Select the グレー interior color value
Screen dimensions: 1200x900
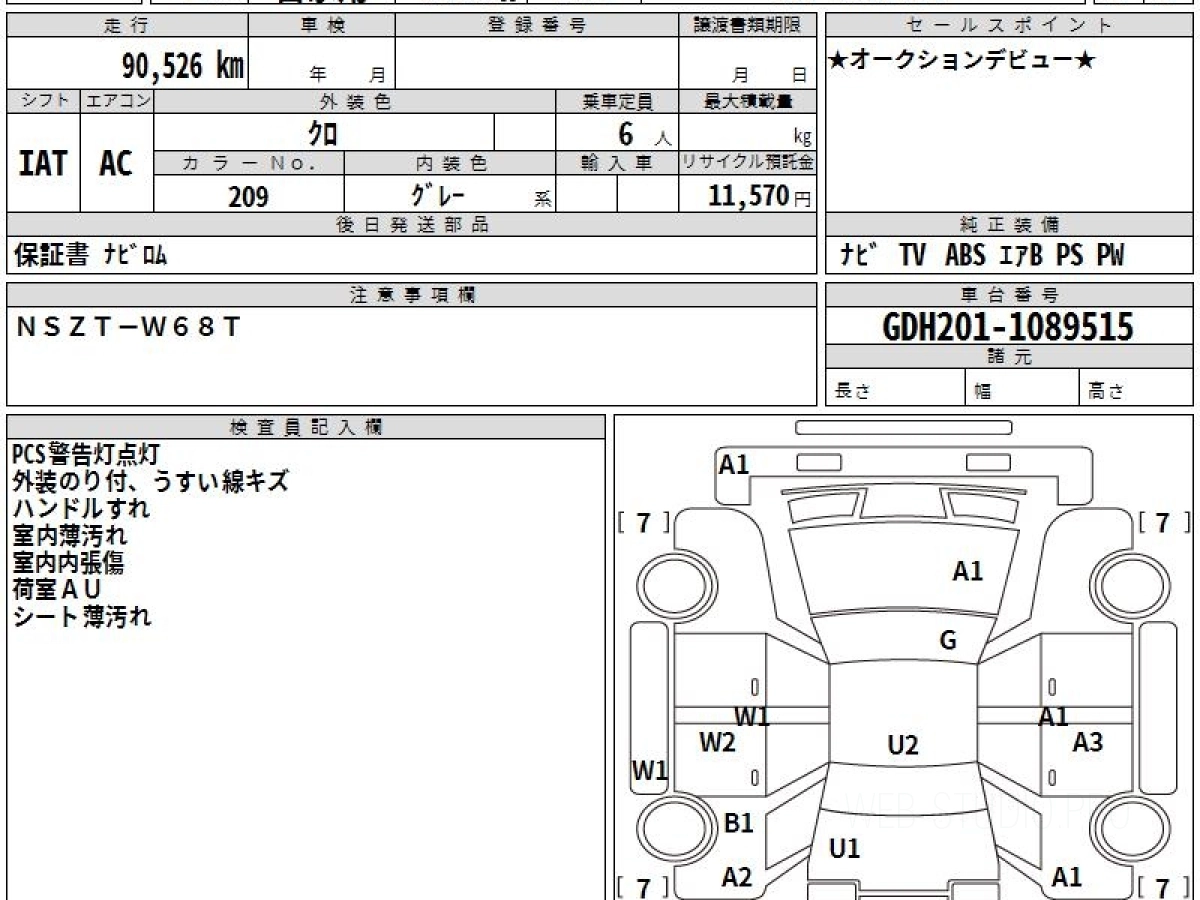click(x=440, y=195)
